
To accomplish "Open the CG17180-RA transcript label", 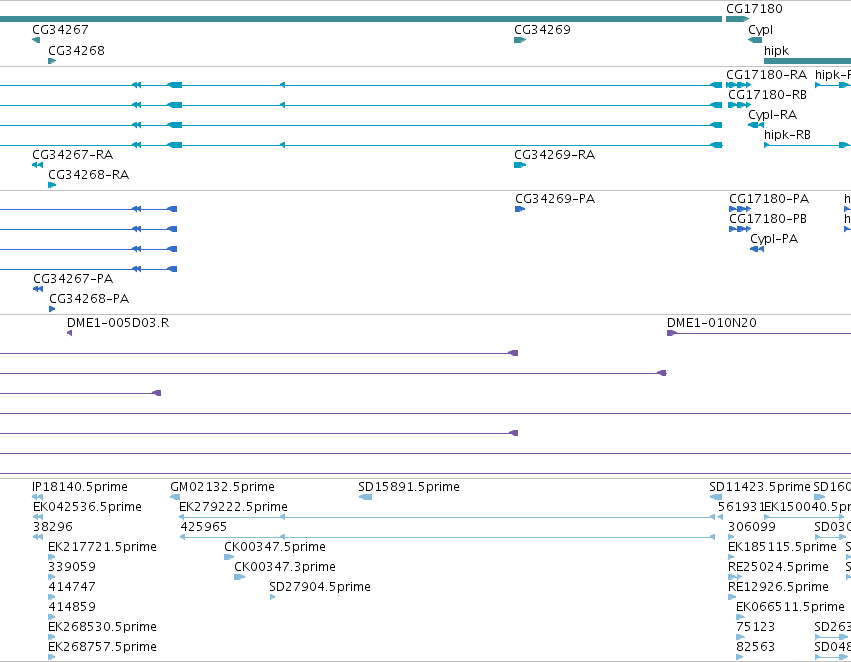I will (x=766, y=74).
